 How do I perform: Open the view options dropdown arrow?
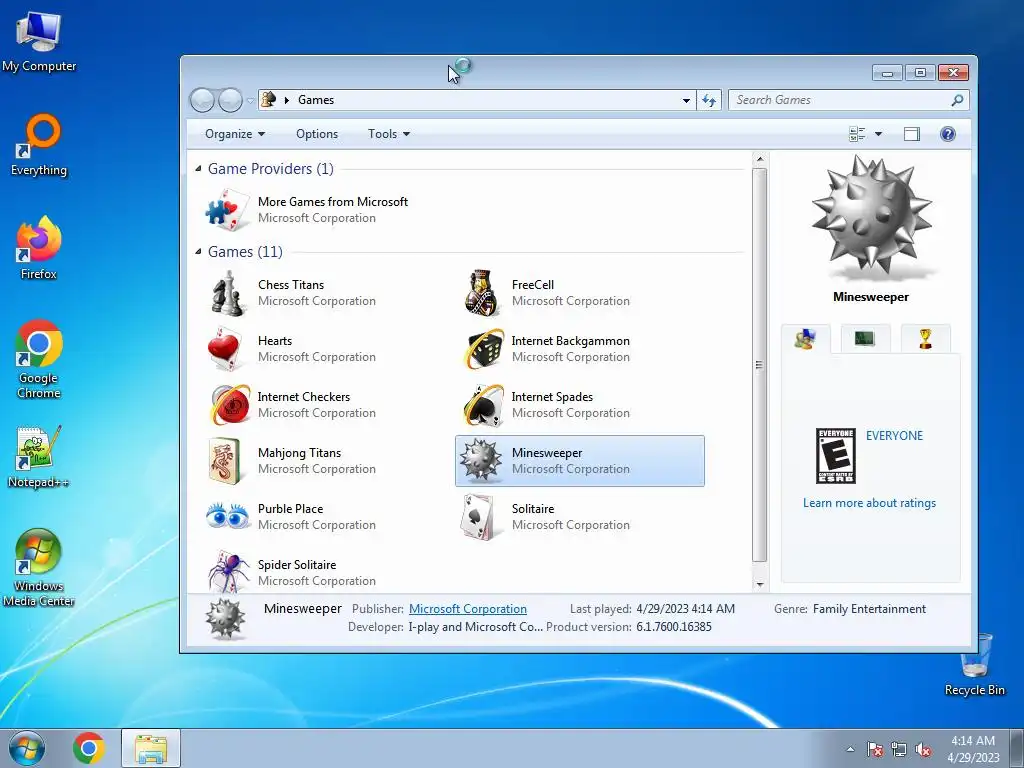(878, 134)
